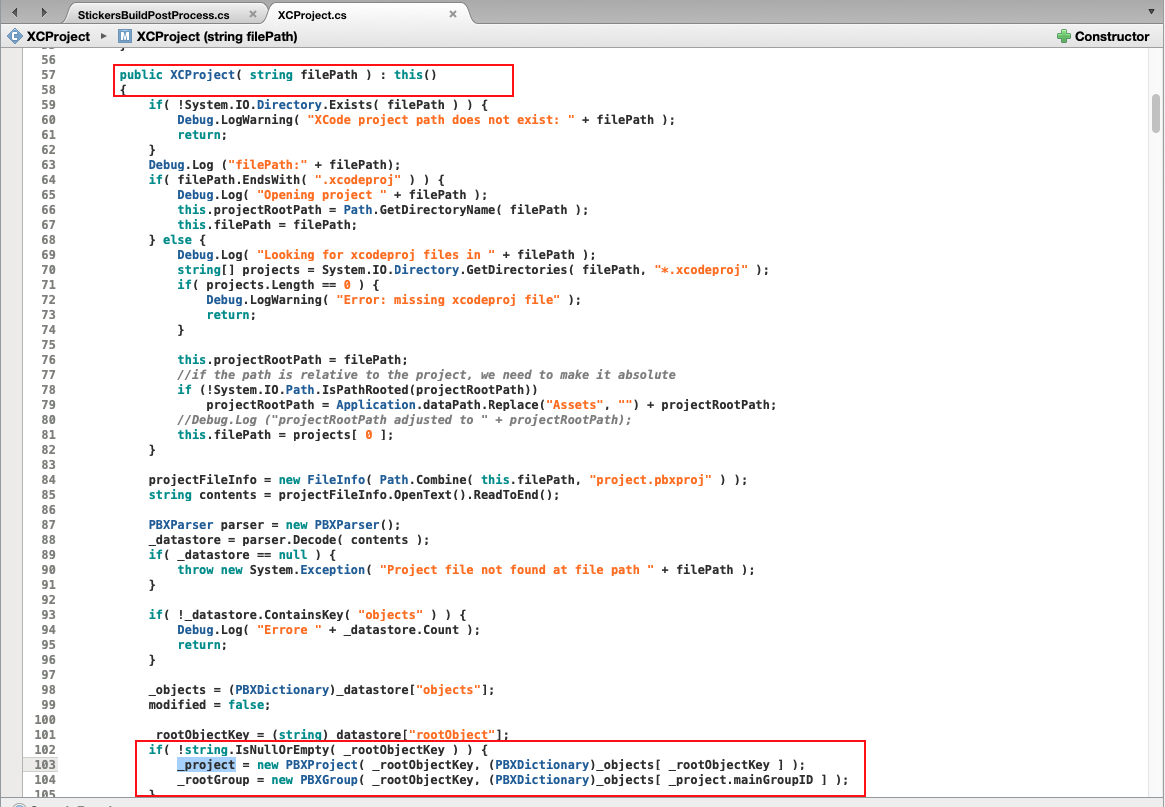Image resolution: width=1165 pixels, height=807 pixels.
Task: Switch to StickersBuildPostProcess.cs tab
Action: coord(154,15)
